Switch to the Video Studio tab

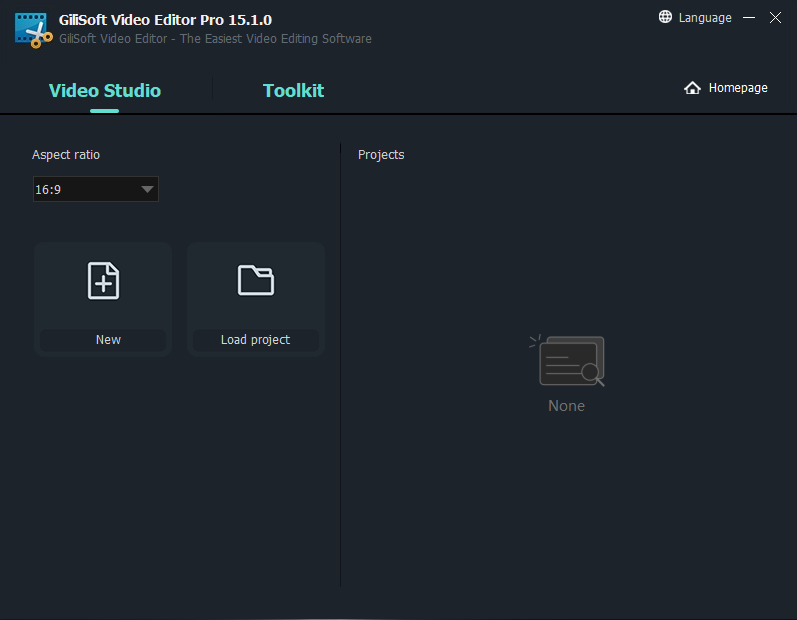click(x=105, y=90)
